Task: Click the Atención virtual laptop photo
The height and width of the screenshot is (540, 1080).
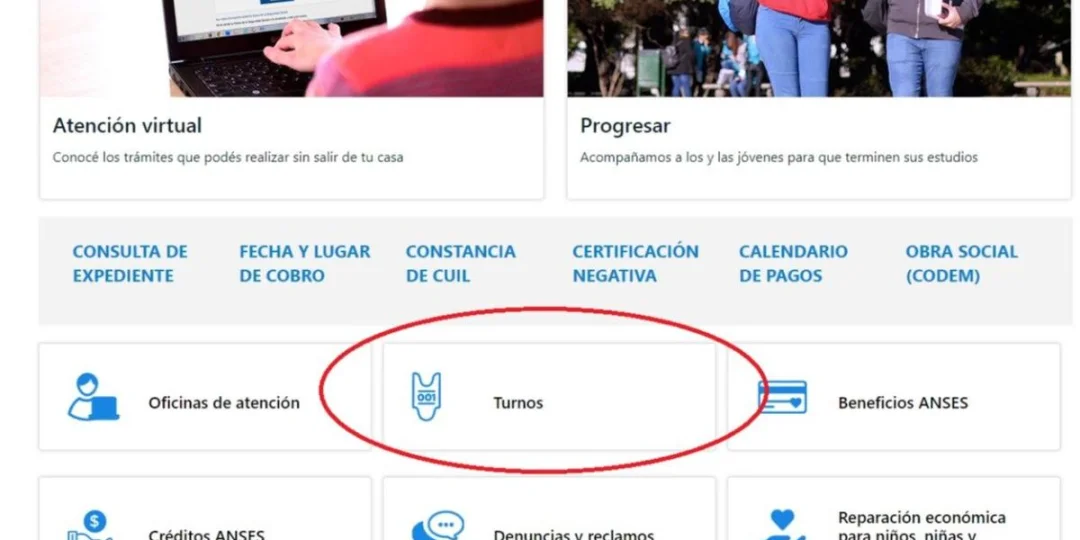Action: (291, 48)
